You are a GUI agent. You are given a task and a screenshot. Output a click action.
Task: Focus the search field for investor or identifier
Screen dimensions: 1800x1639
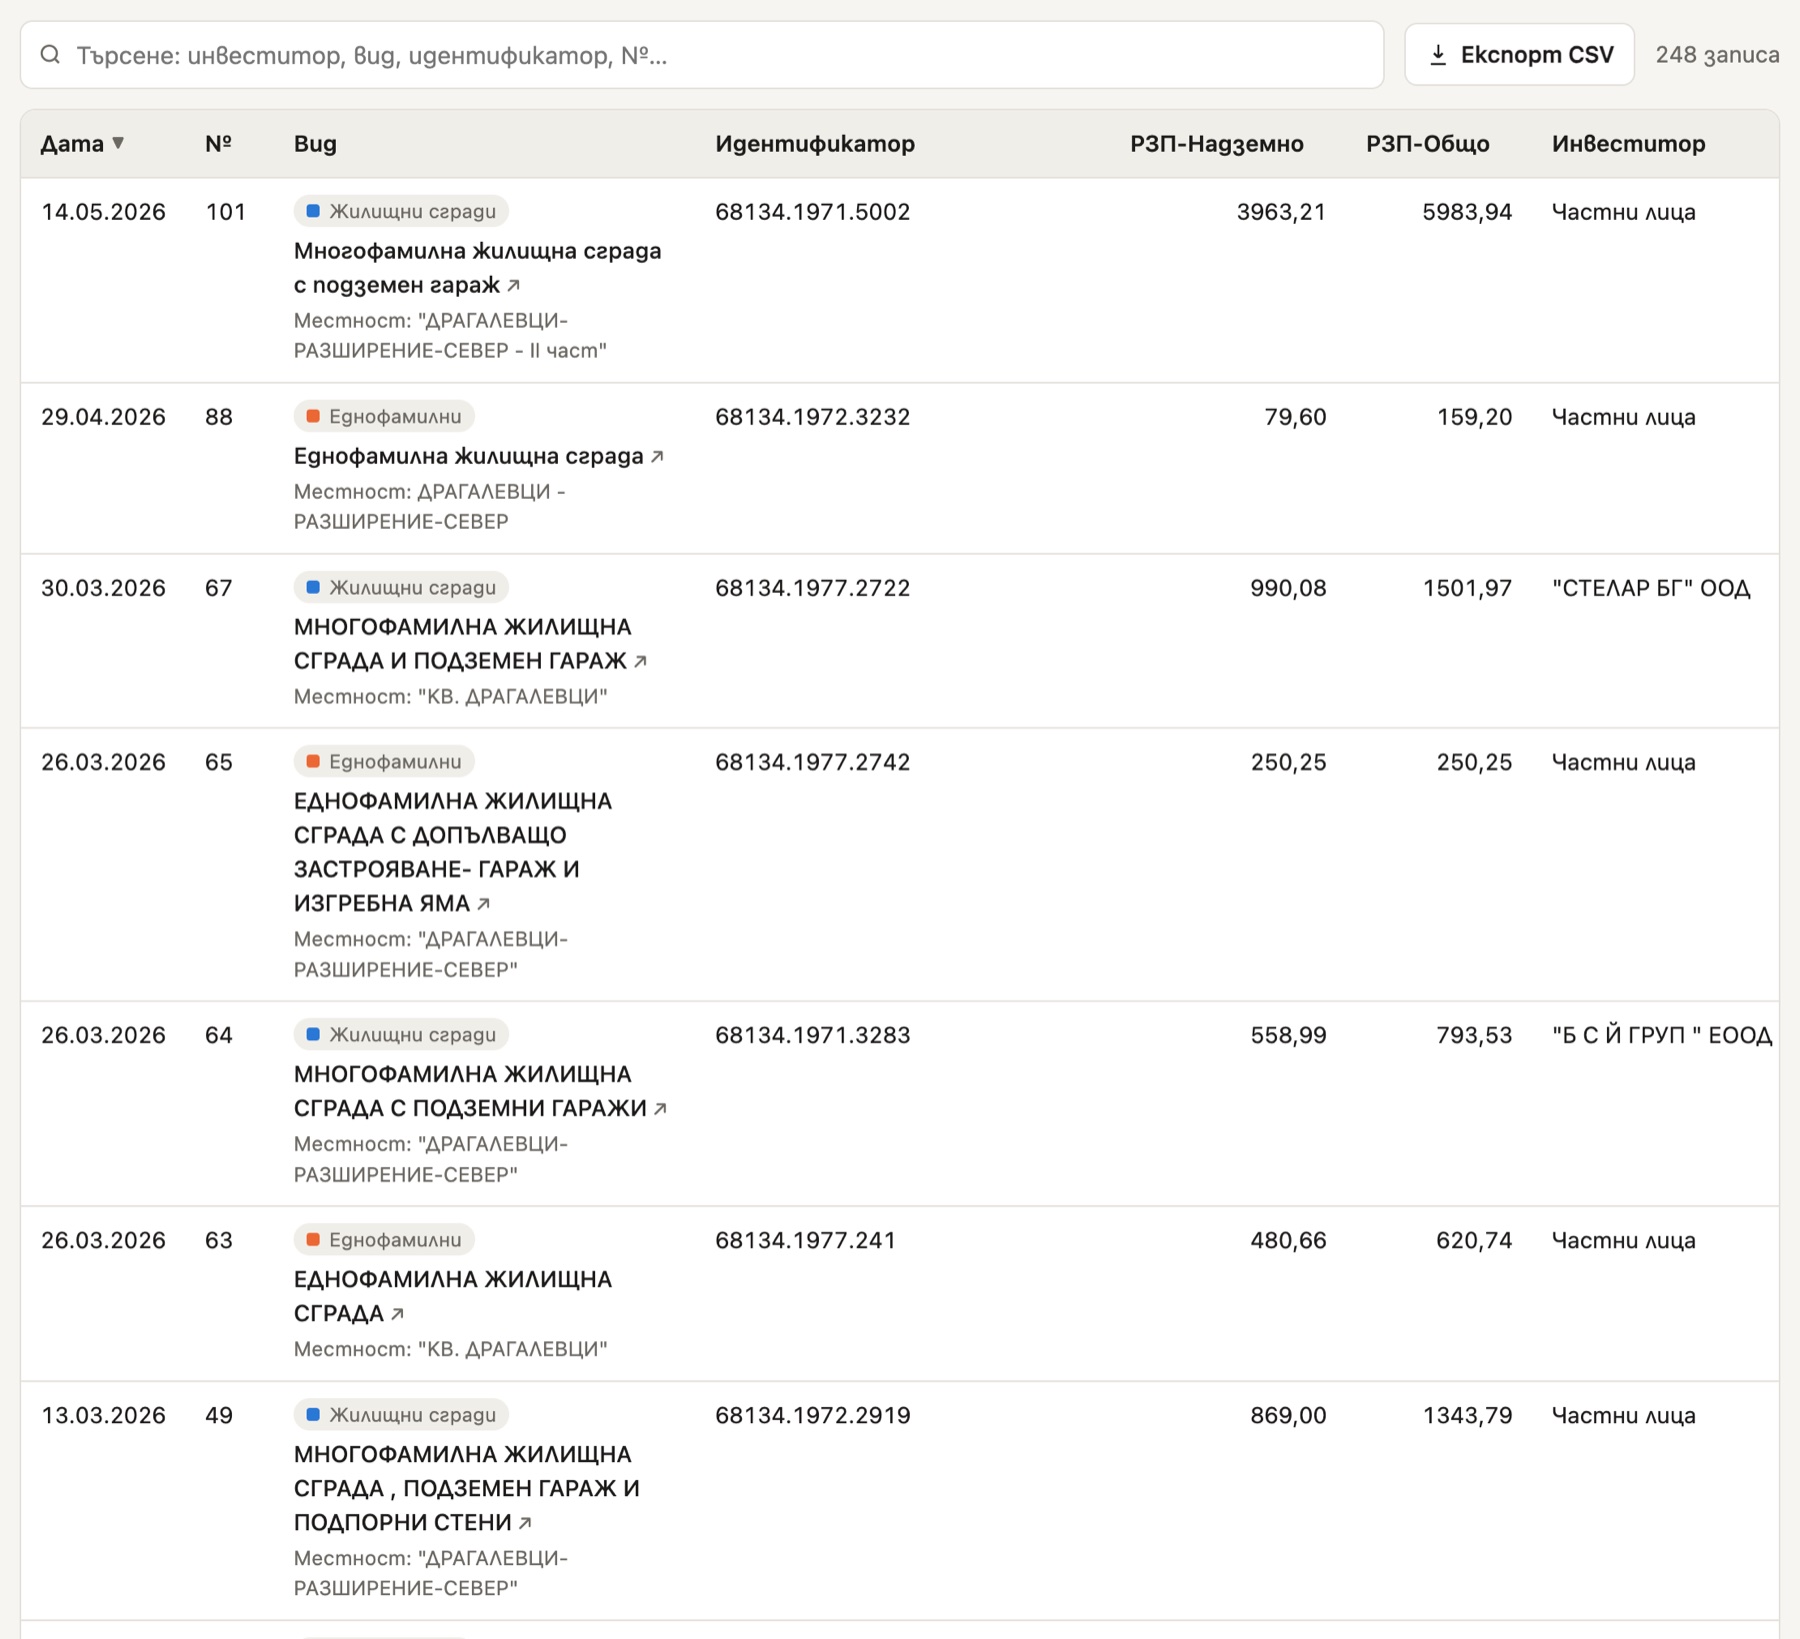click(702, 55)
